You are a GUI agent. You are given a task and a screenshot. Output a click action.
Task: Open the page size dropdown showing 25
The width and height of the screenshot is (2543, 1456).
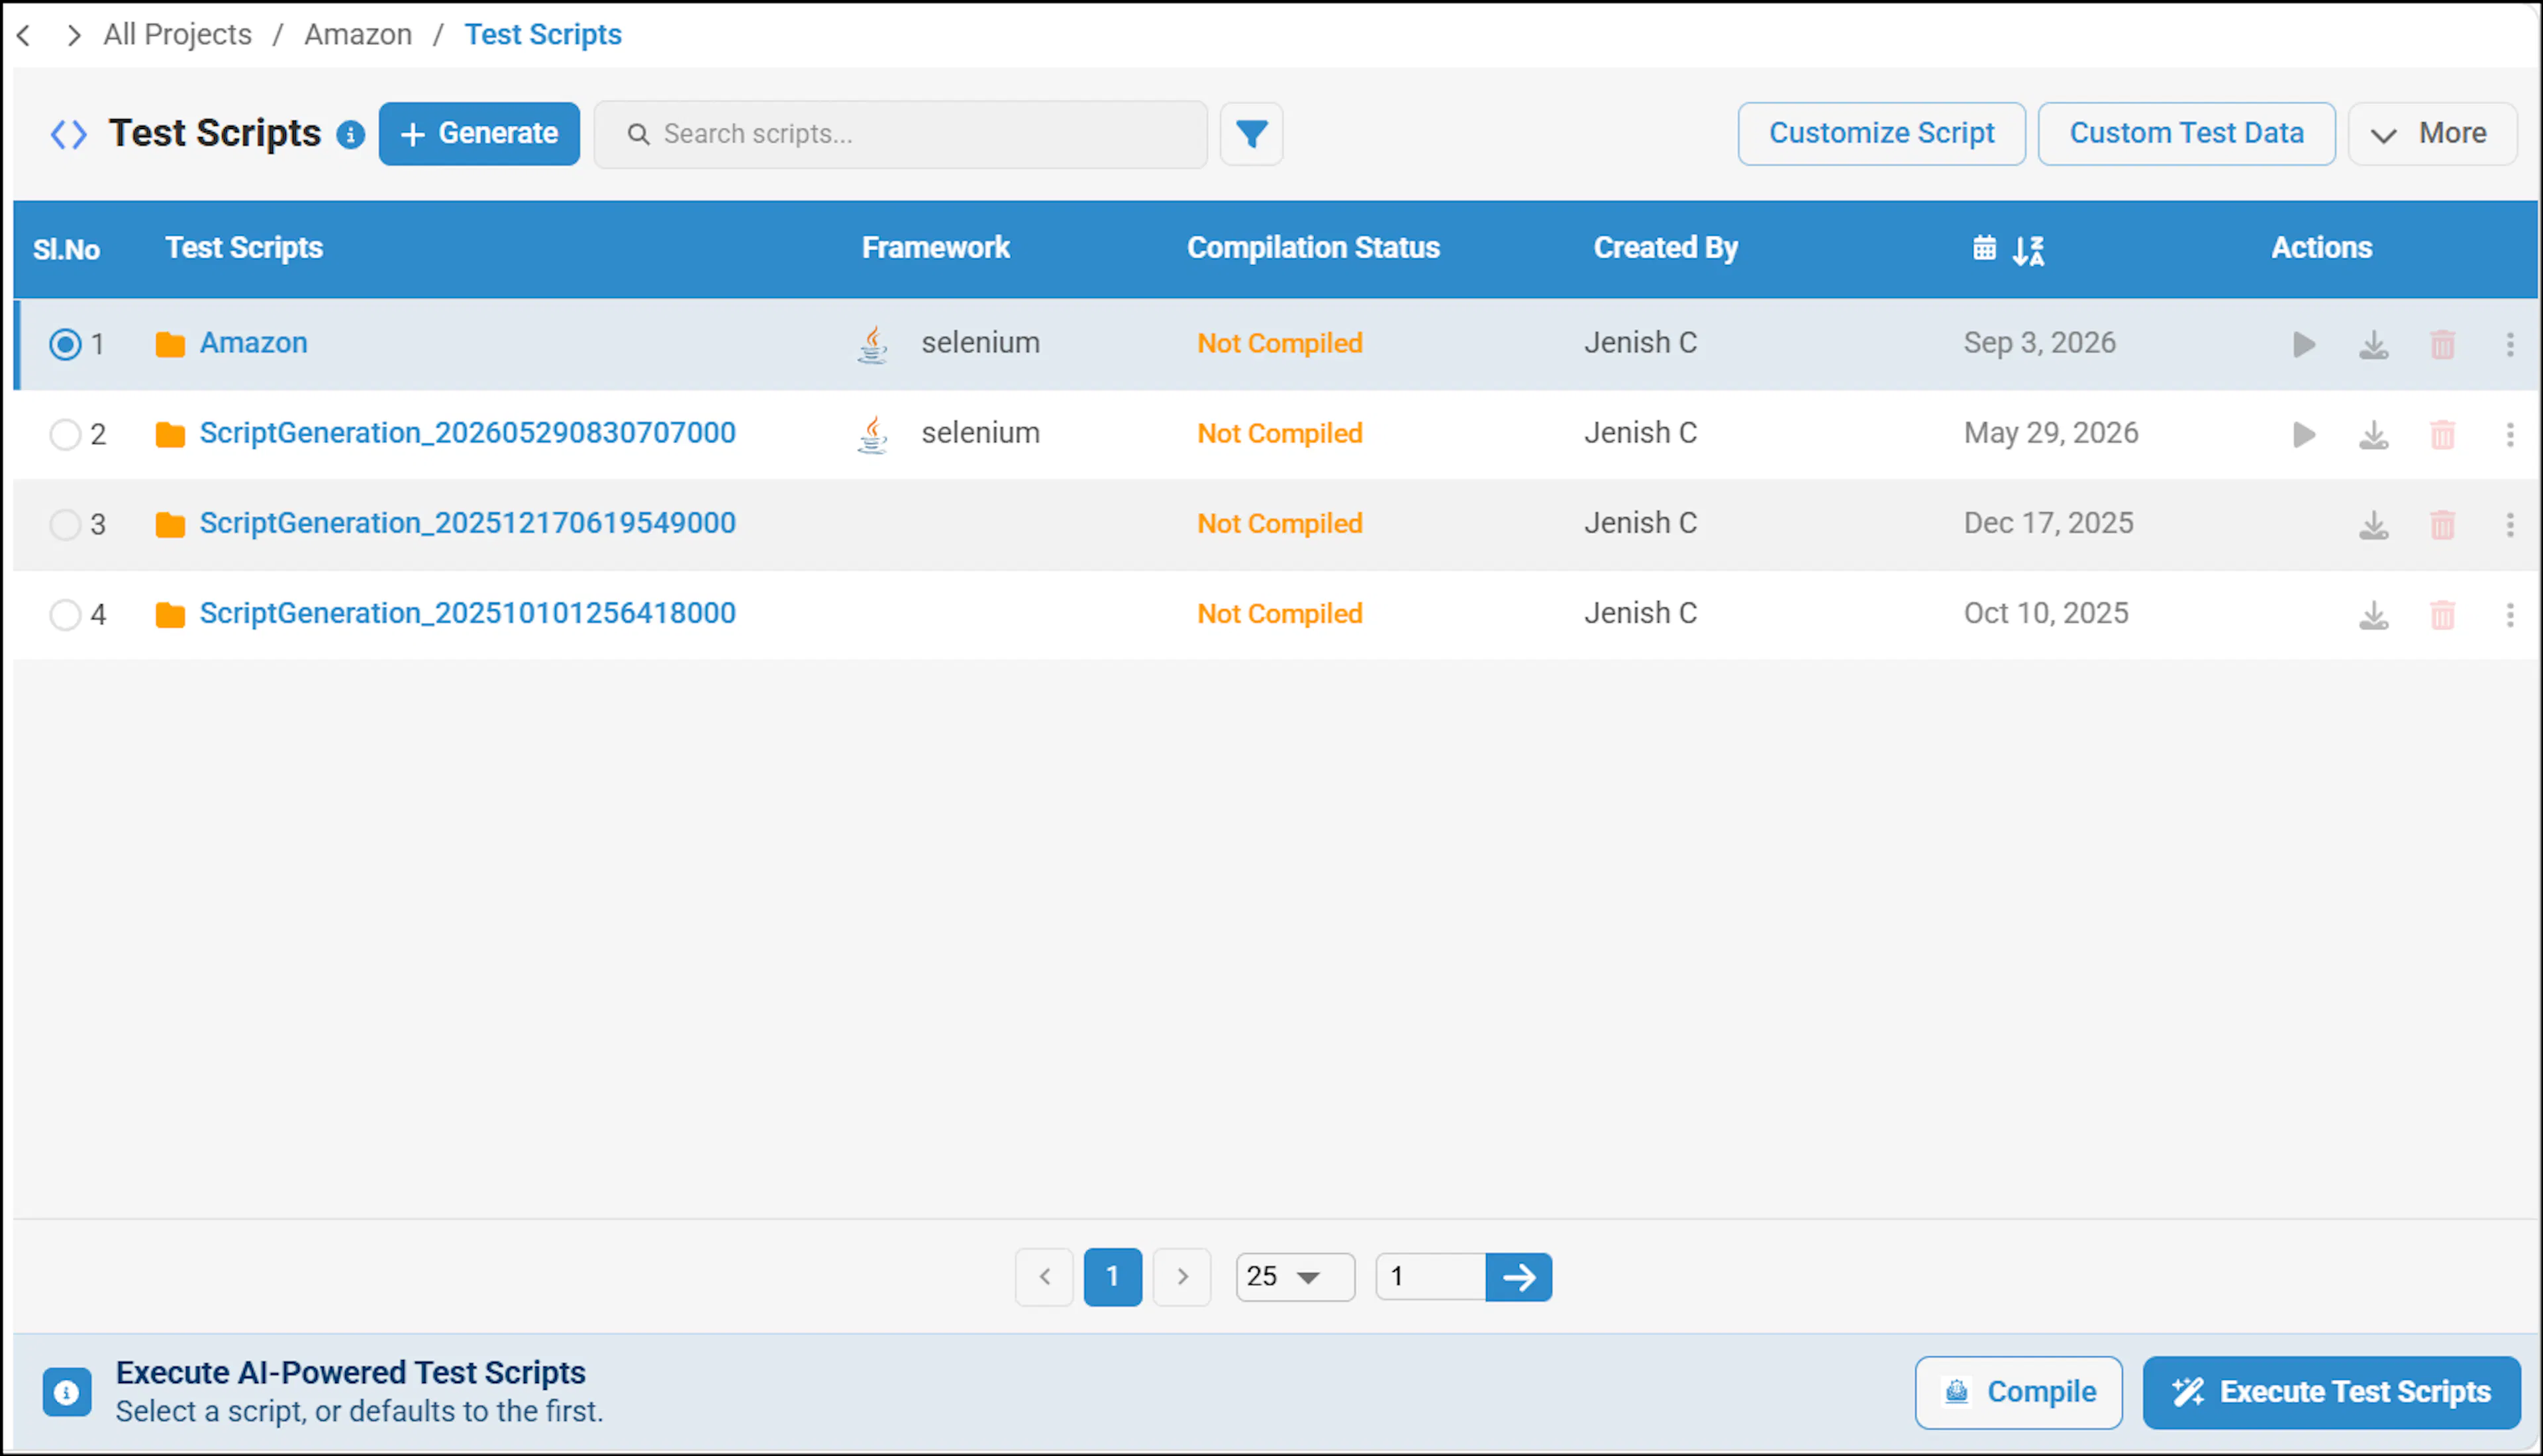click(1295, 1277)
